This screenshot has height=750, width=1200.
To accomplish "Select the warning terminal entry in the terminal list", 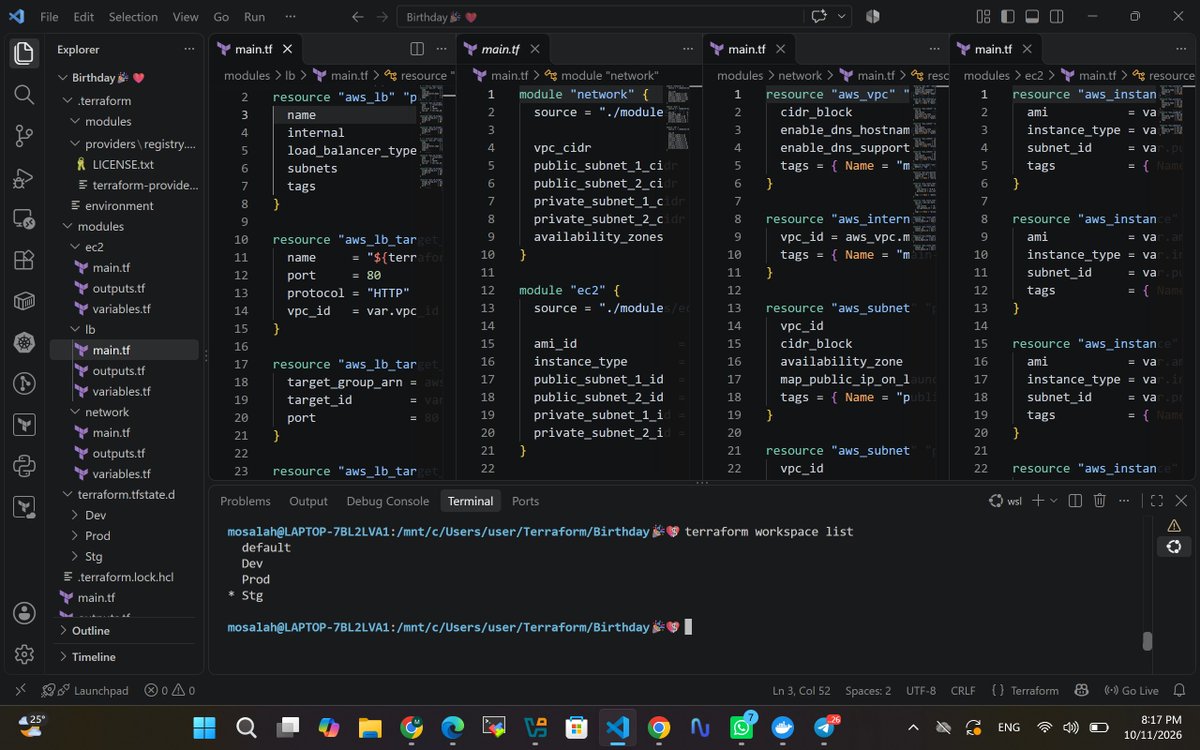I will [1174, 526].
